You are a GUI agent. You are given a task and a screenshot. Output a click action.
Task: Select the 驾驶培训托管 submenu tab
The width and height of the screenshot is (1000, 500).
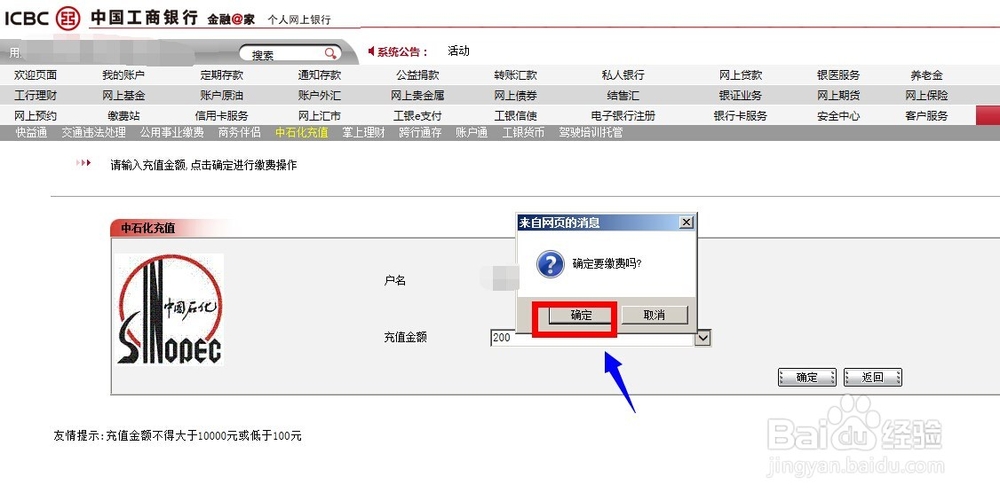coord(591,133)
